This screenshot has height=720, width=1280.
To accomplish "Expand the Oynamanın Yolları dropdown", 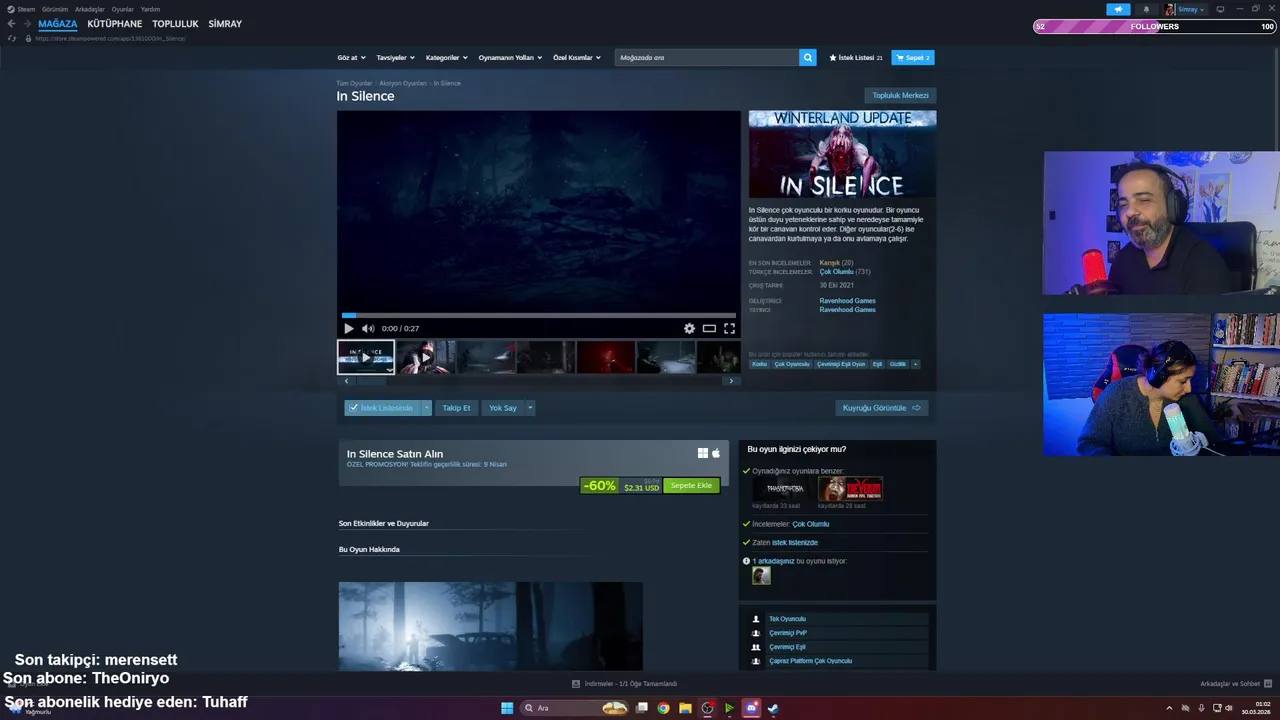I will click(x=510, y=58).
